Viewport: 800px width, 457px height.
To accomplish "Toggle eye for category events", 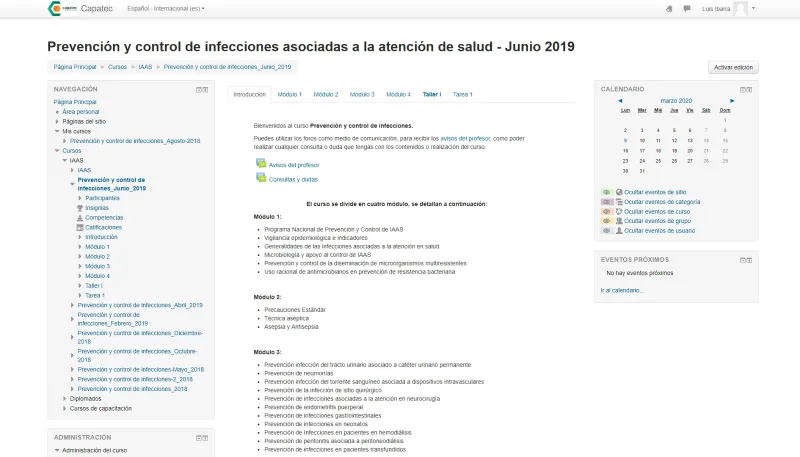I will (x=607, y=202).
